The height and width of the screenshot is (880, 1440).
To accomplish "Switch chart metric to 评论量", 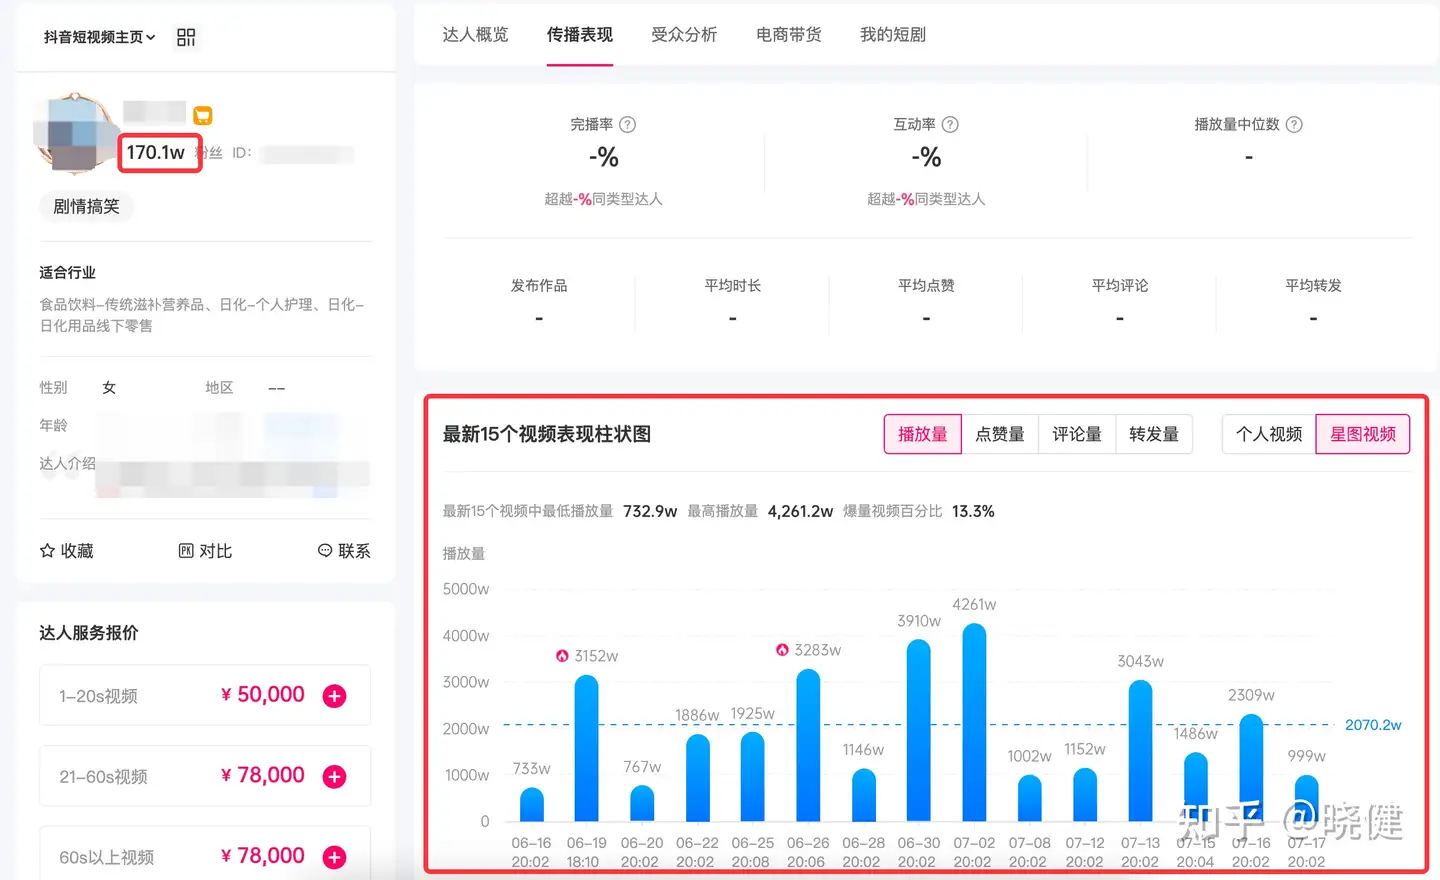I will [x=1076, y=434].
